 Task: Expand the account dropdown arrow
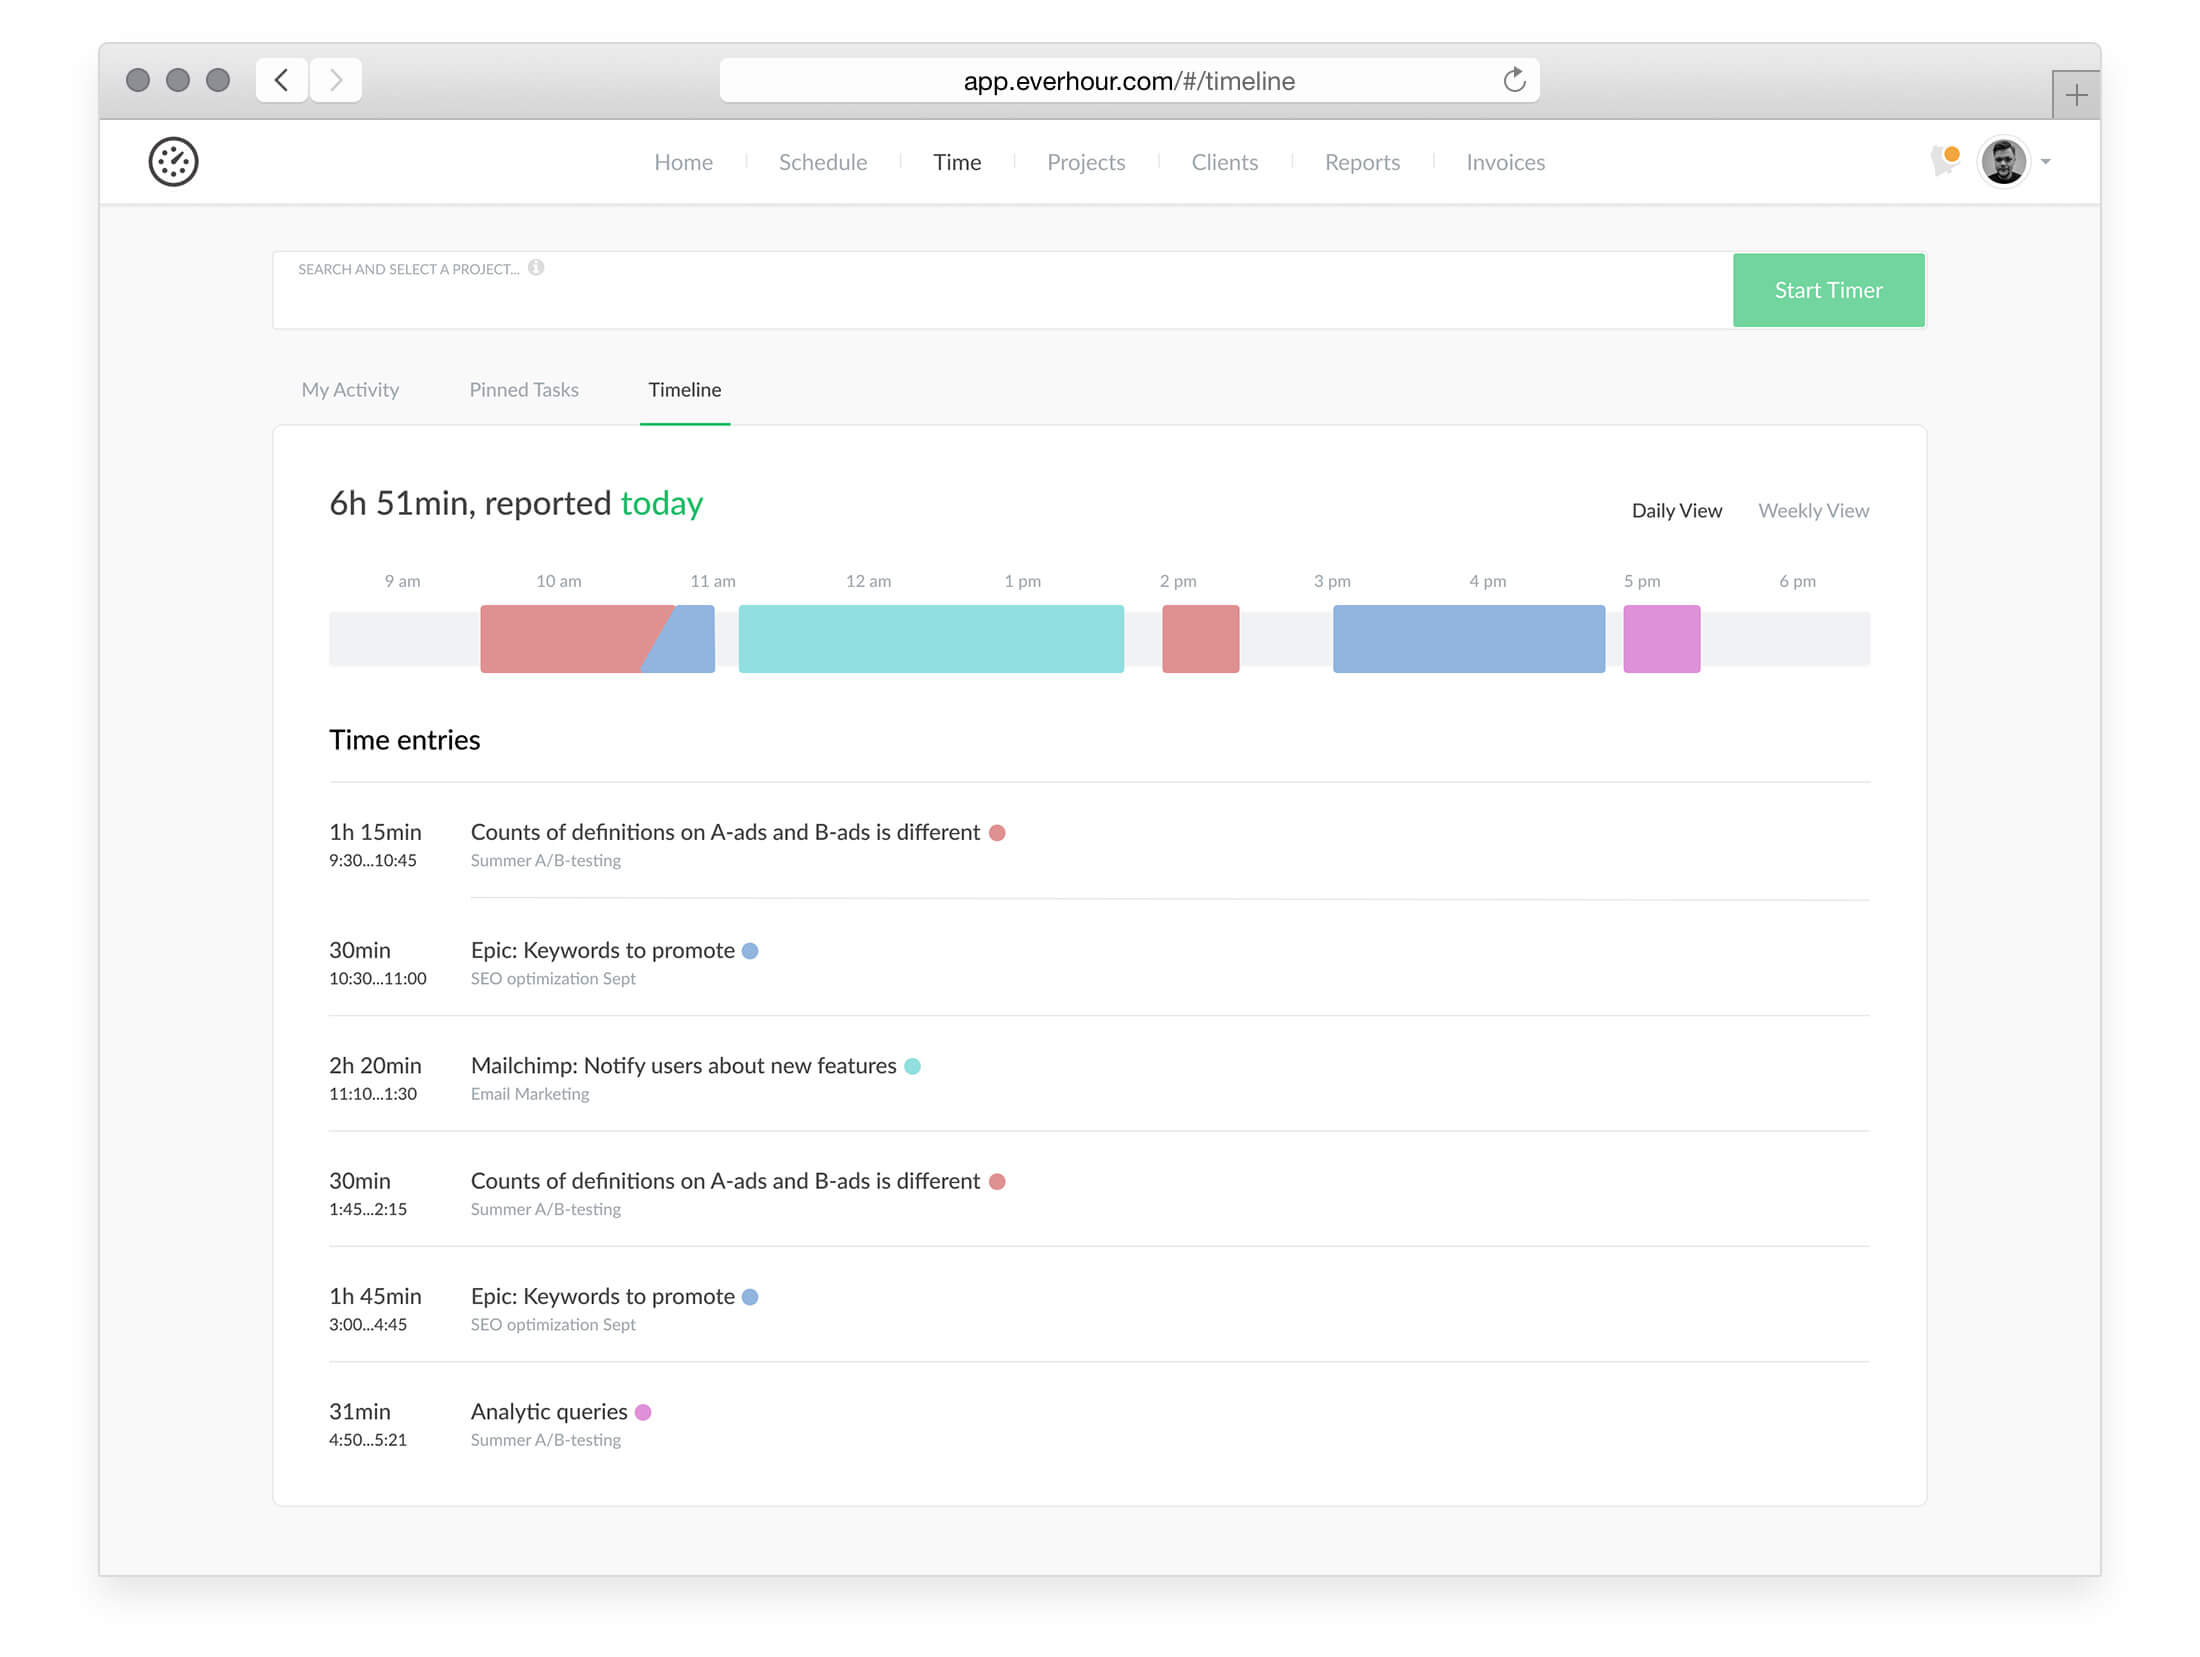coord(2046,162)
